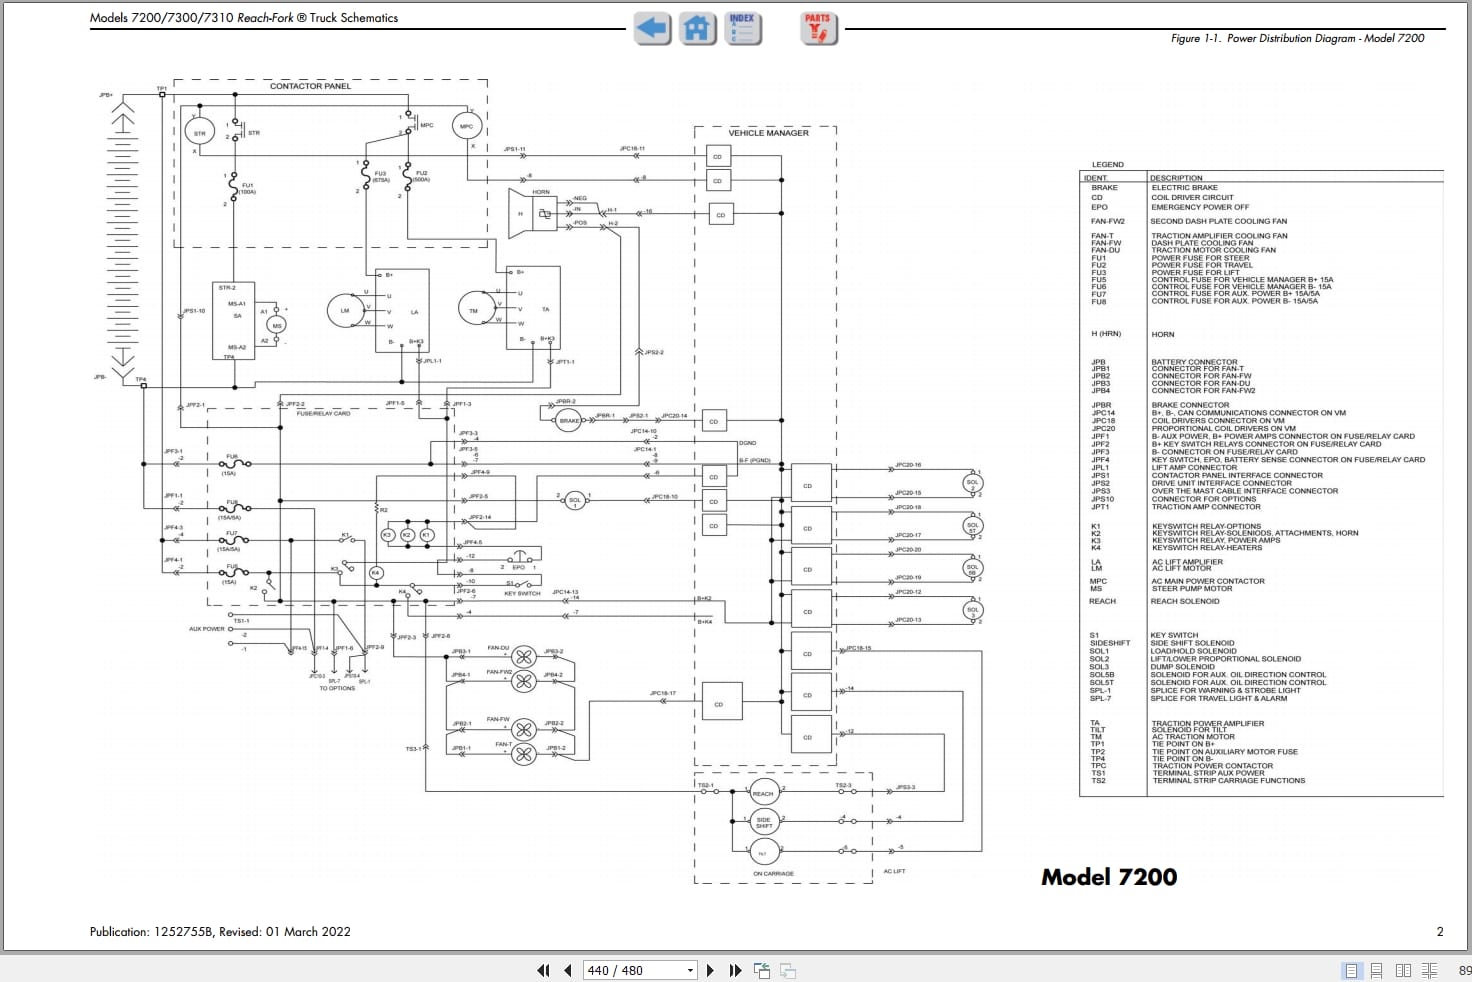This screenshot has height=982, width=1472.
Task: Click the CONTACTOR PANEL label in schematic
Action: pos(310,86)
